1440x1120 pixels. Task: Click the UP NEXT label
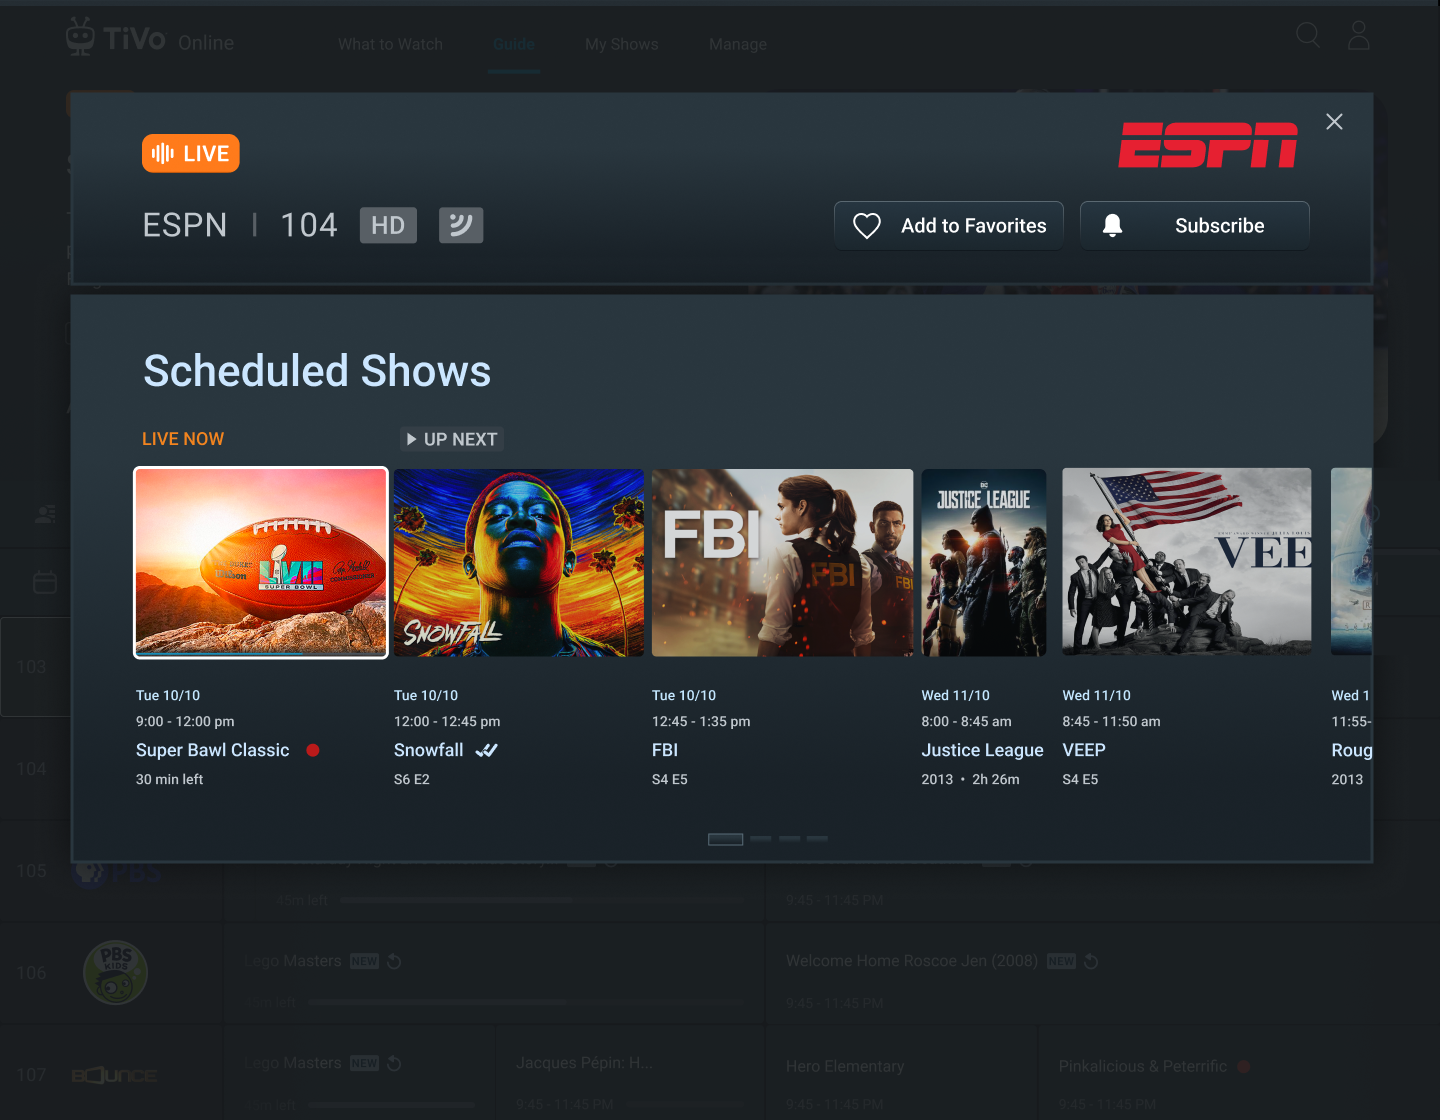[452, 439]
